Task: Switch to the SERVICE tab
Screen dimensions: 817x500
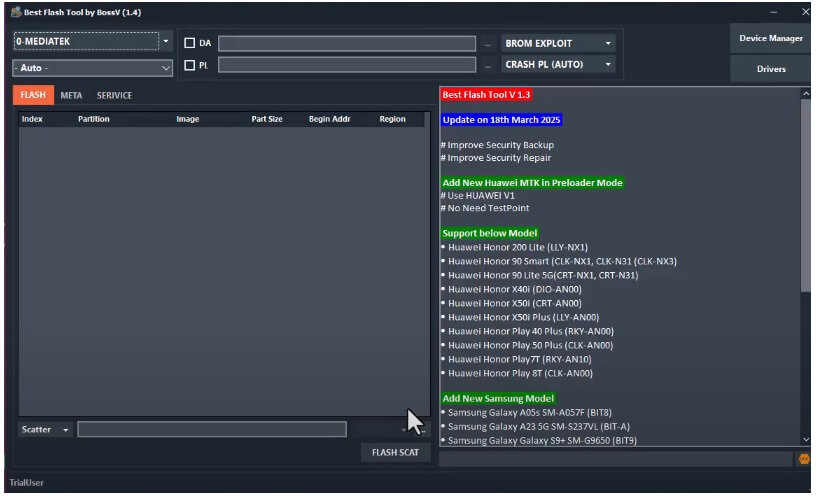Action: pyautogui.click(x=114, y=95)
